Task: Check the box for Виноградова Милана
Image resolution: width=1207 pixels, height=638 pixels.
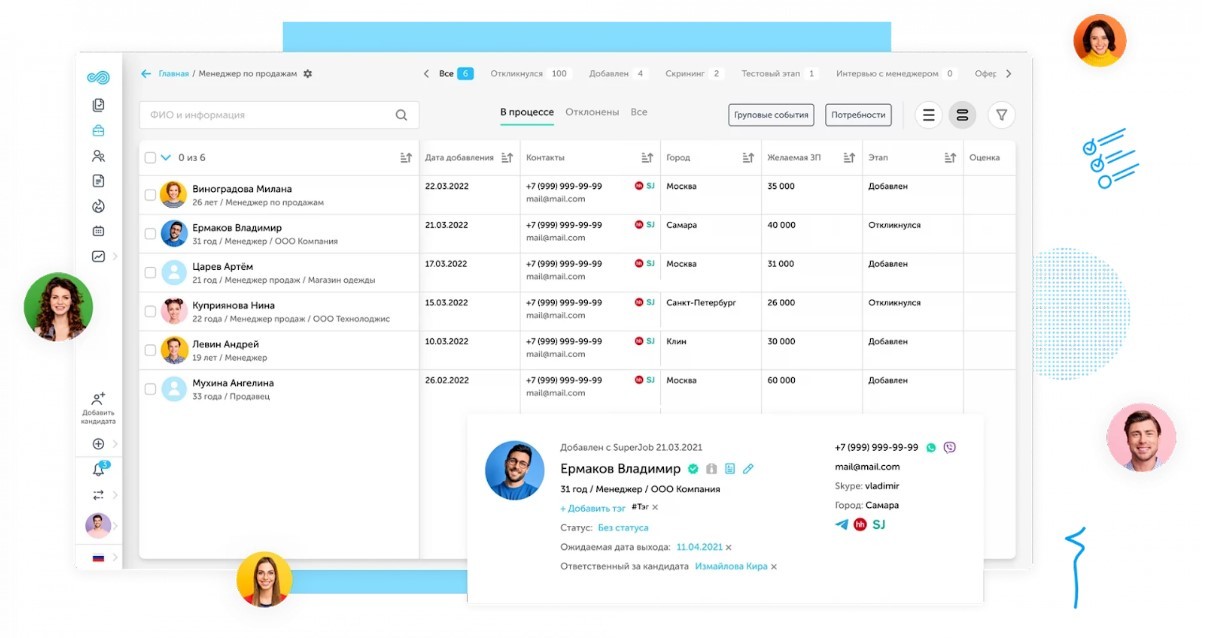Action: [x=150, y=195]
